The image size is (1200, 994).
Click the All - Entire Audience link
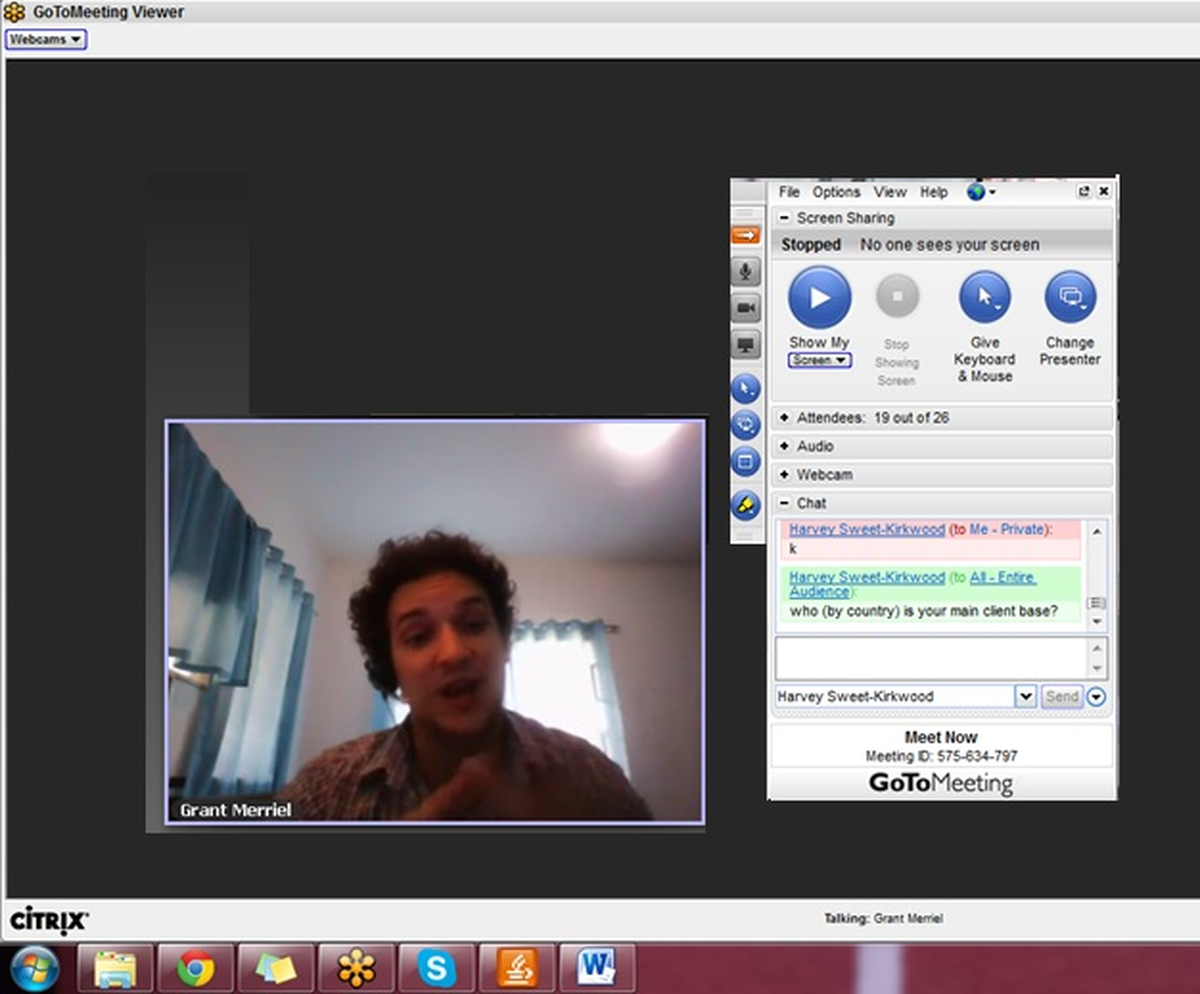[912, 584]
